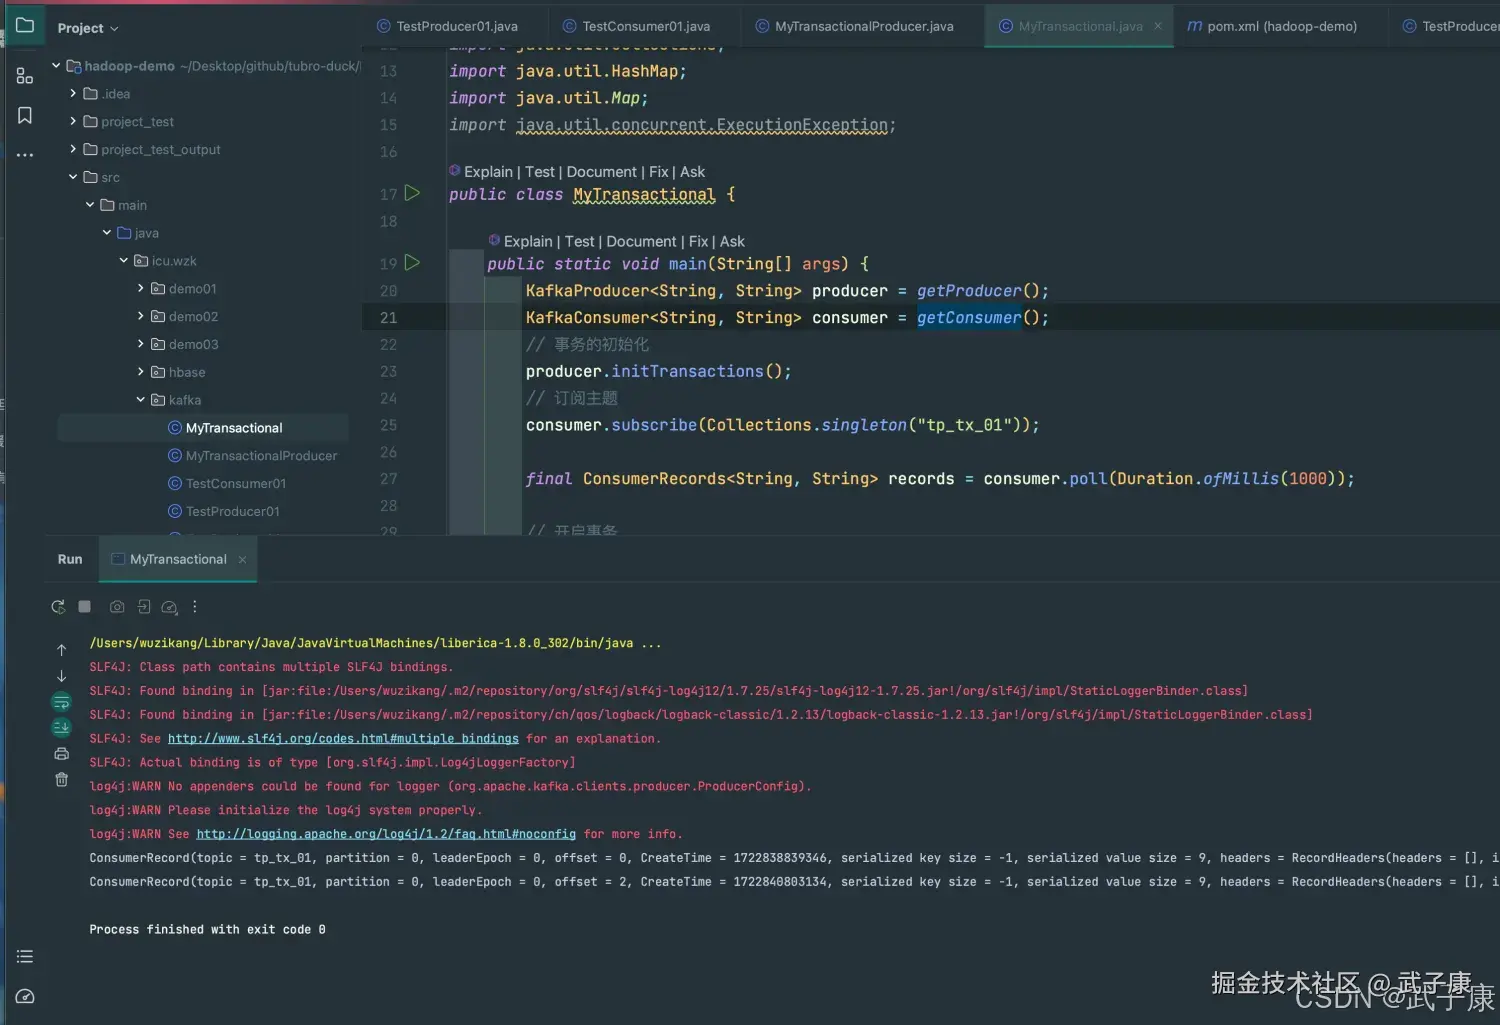Viewport: 1500px width, 1025px height.
Task: Show more tool windows ellipsis in left stripe
Action: click(x=25, y=155)
